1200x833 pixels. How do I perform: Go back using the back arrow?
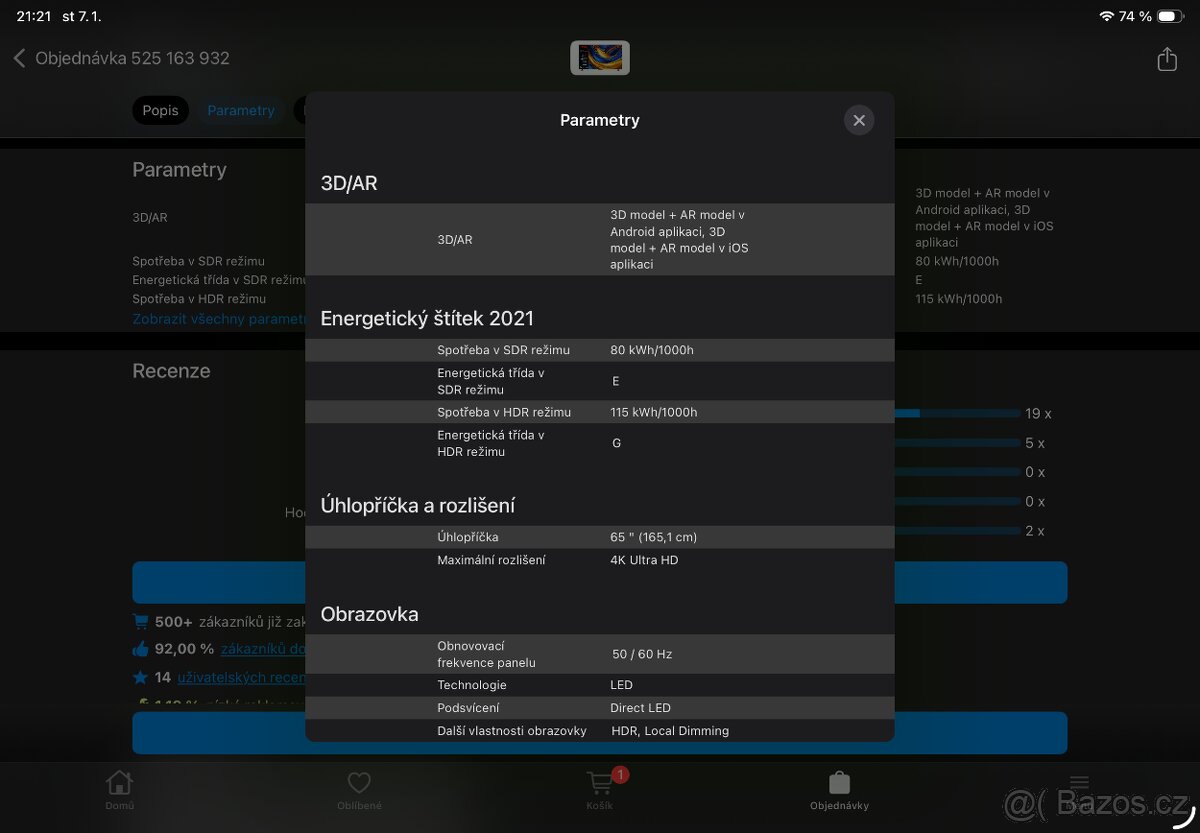click(20, 58)
